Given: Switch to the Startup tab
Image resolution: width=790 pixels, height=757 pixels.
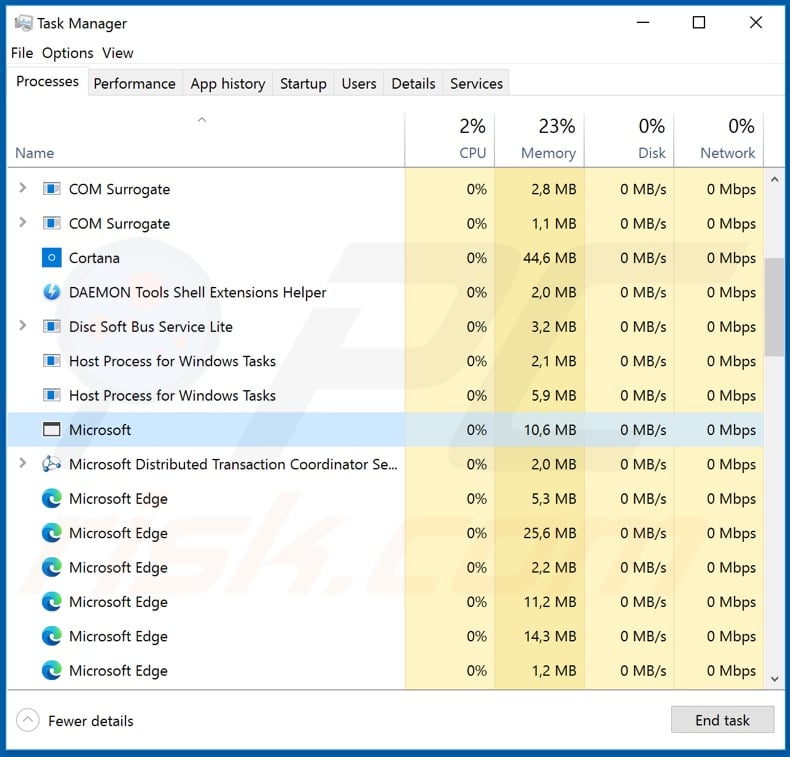Looking at the screenshot, I should (303, 83).
